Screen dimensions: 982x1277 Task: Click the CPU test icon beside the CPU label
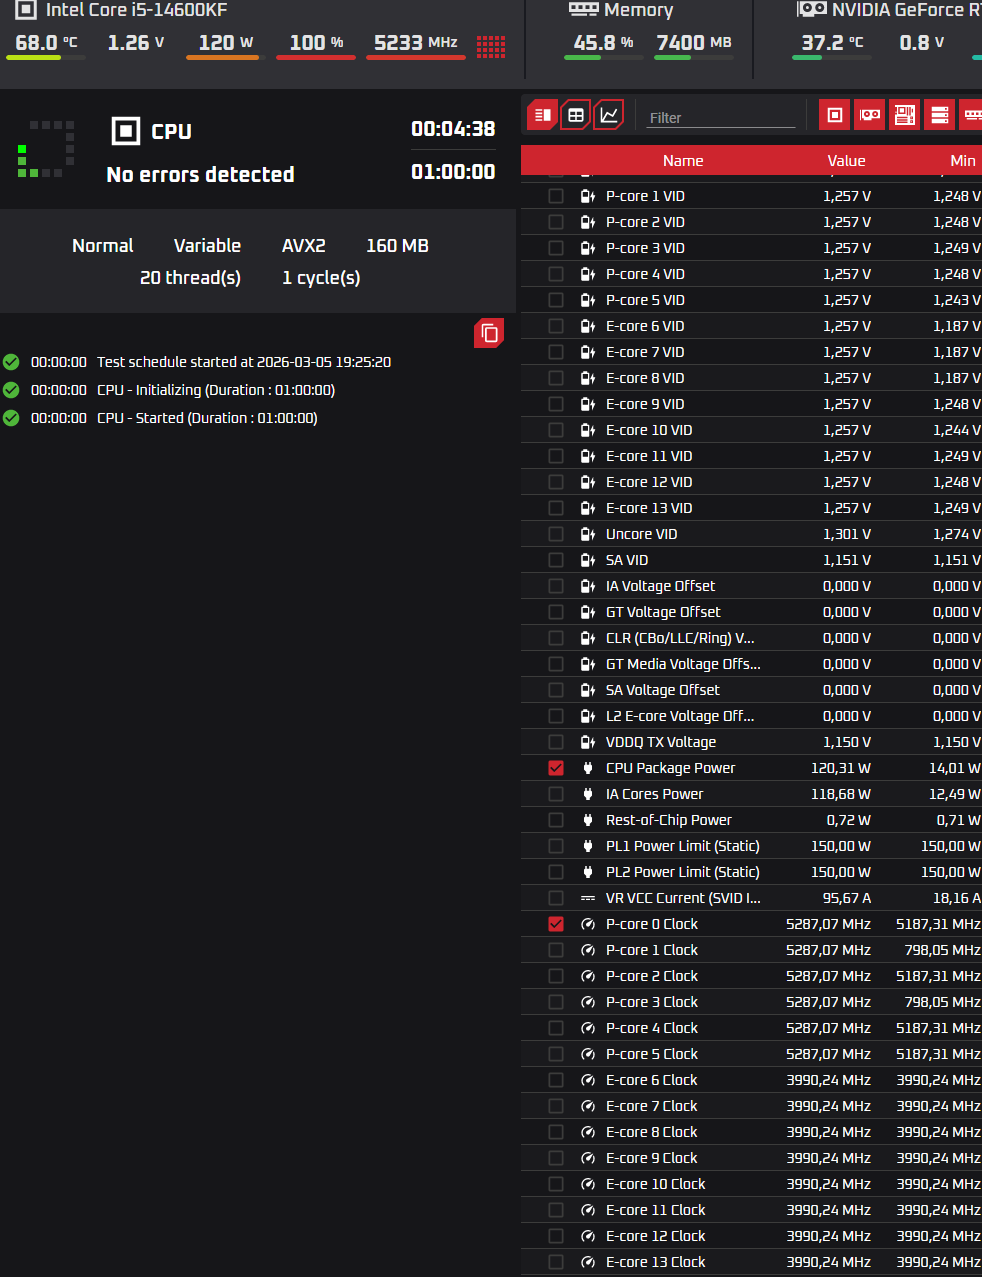click(126, 131)
